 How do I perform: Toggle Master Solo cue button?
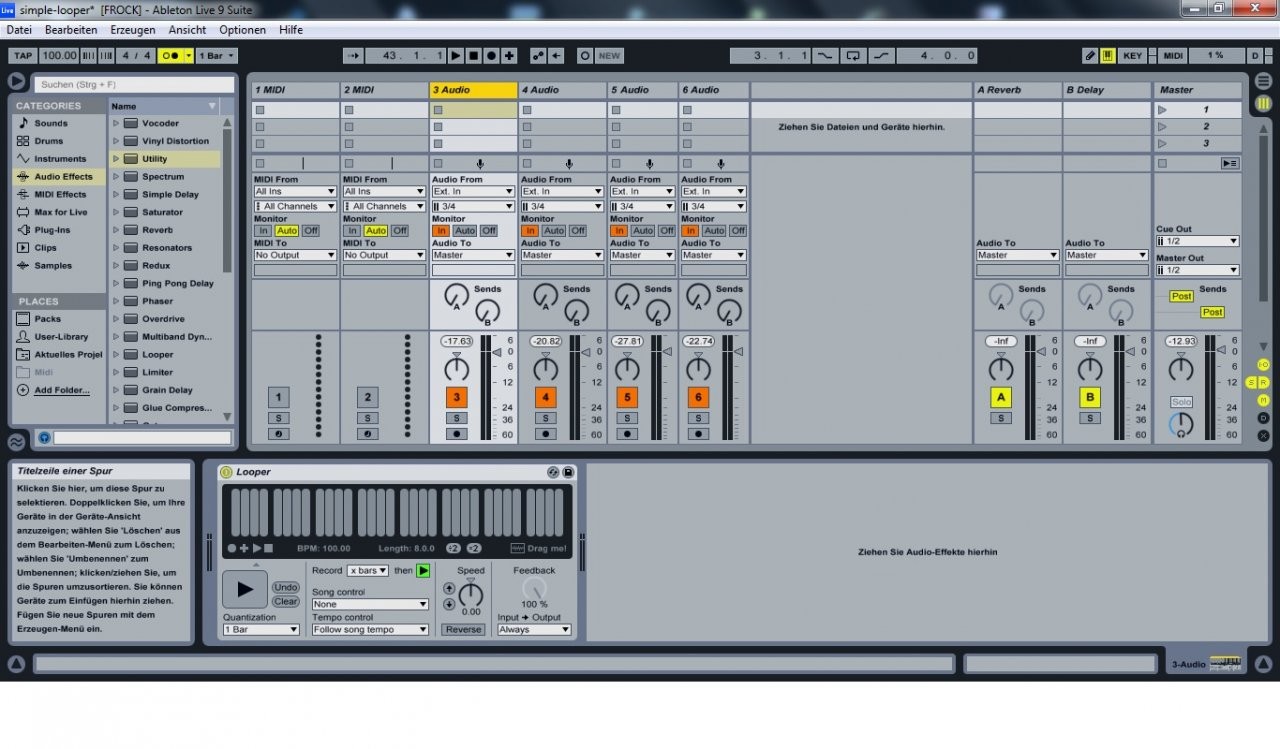1181,402
